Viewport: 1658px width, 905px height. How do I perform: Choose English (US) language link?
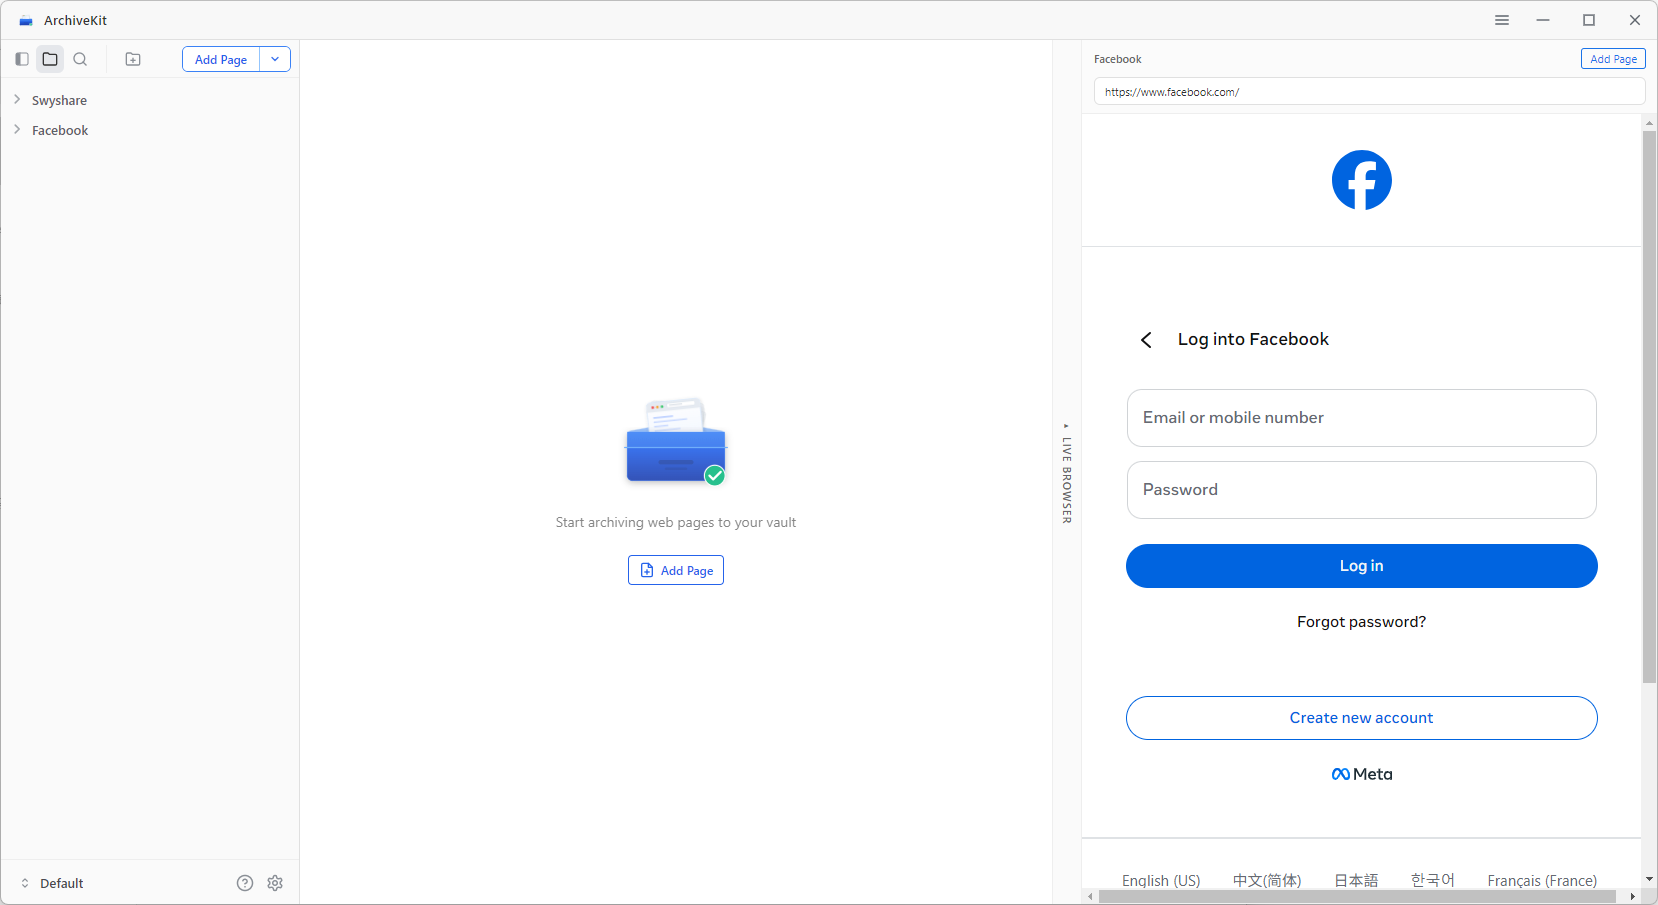1161,880
